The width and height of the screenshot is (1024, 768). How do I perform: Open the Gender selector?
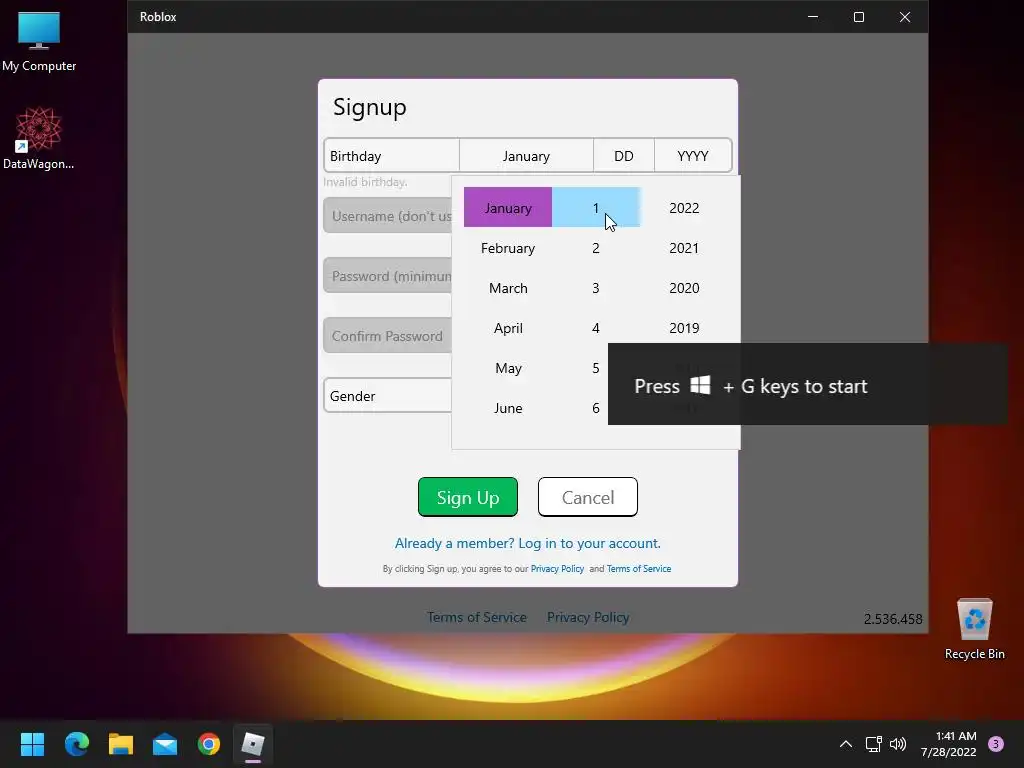[388, 396]
